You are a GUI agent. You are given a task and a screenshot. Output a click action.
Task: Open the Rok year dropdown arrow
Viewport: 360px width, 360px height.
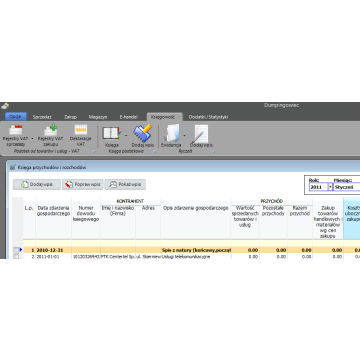330,187
